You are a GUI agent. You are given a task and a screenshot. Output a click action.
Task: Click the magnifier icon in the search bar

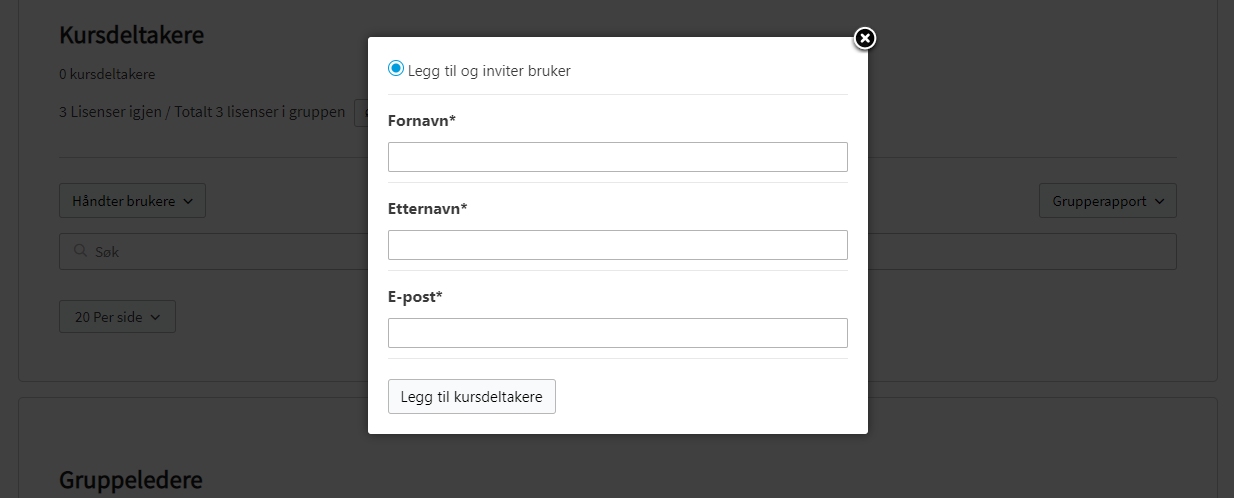pyautogui.click(x=79, y=252)
